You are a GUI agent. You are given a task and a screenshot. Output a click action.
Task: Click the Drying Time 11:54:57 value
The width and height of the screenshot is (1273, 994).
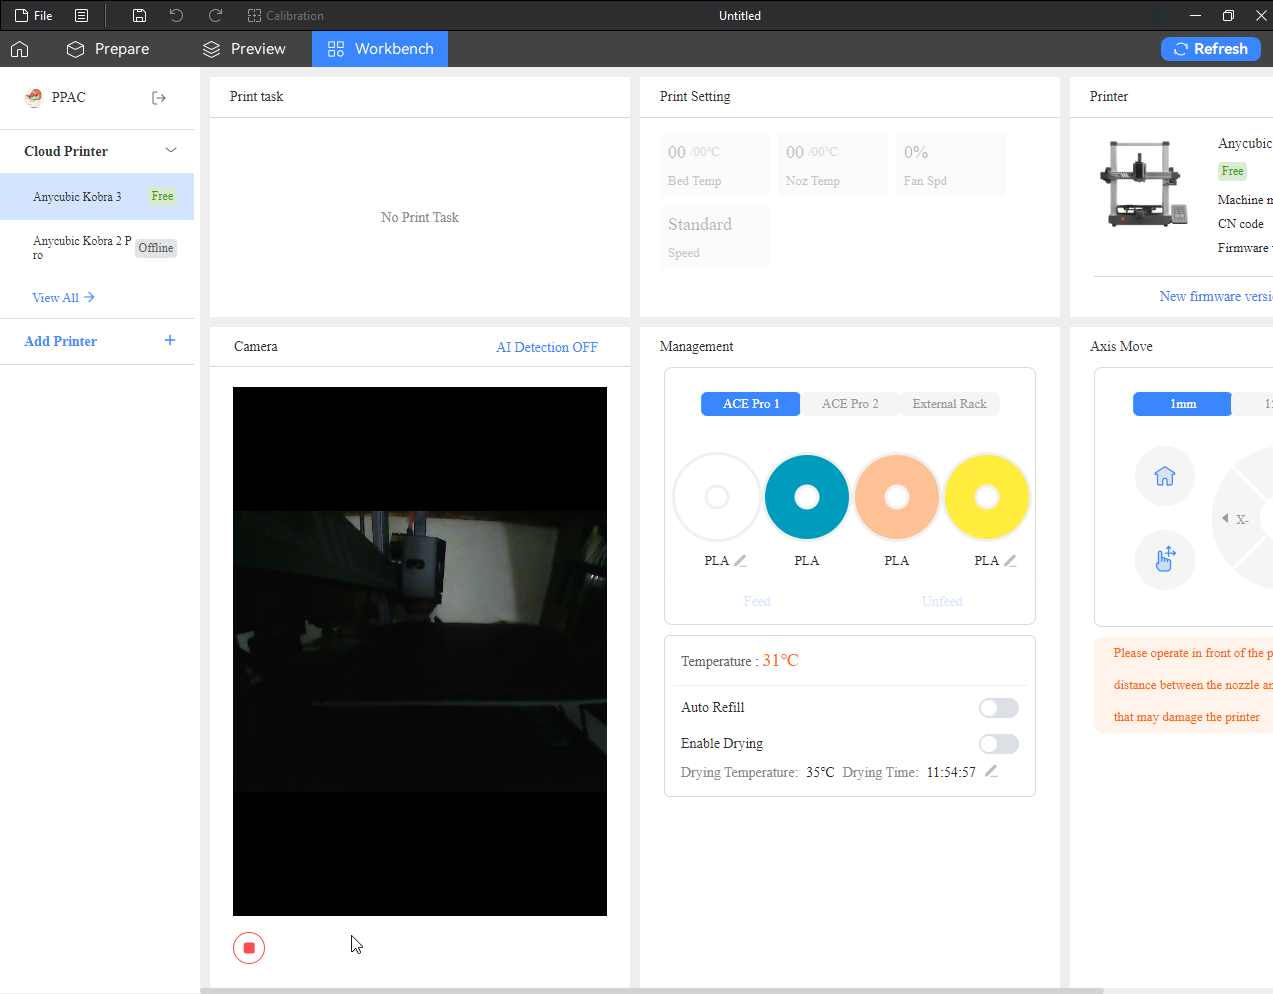click(951, 773)
